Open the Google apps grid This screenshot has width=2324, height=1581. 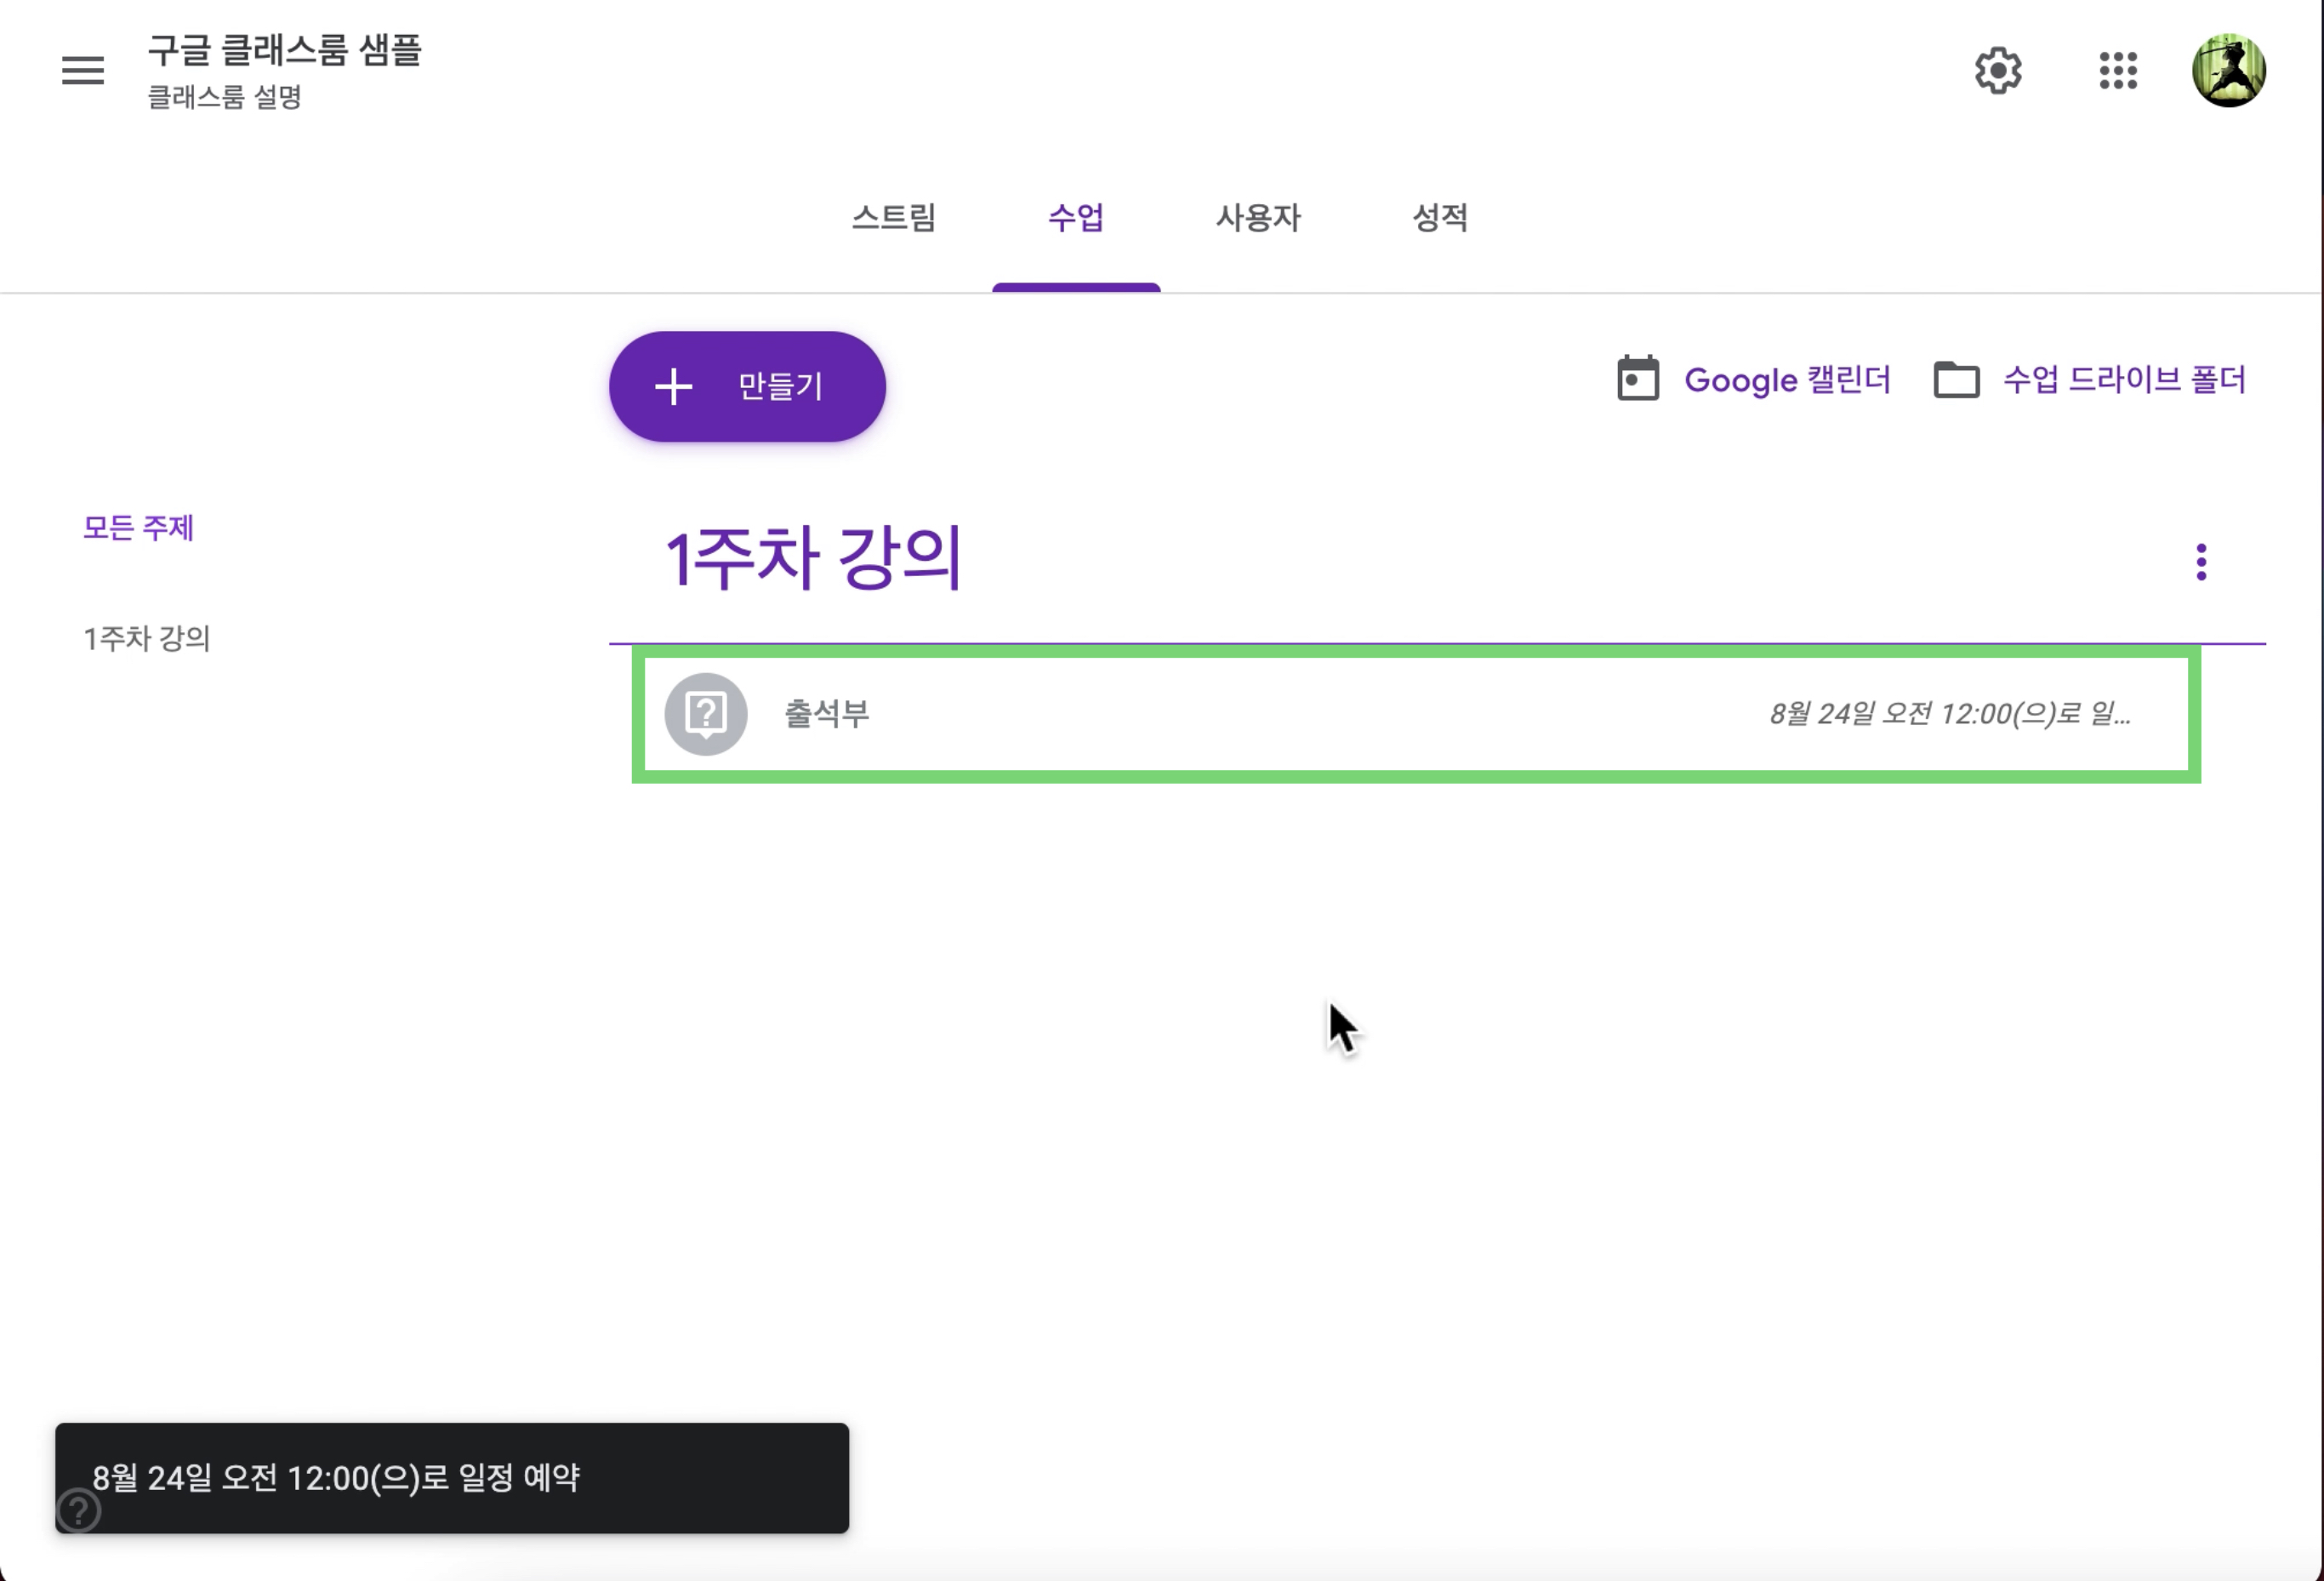tap(2117, 70)
